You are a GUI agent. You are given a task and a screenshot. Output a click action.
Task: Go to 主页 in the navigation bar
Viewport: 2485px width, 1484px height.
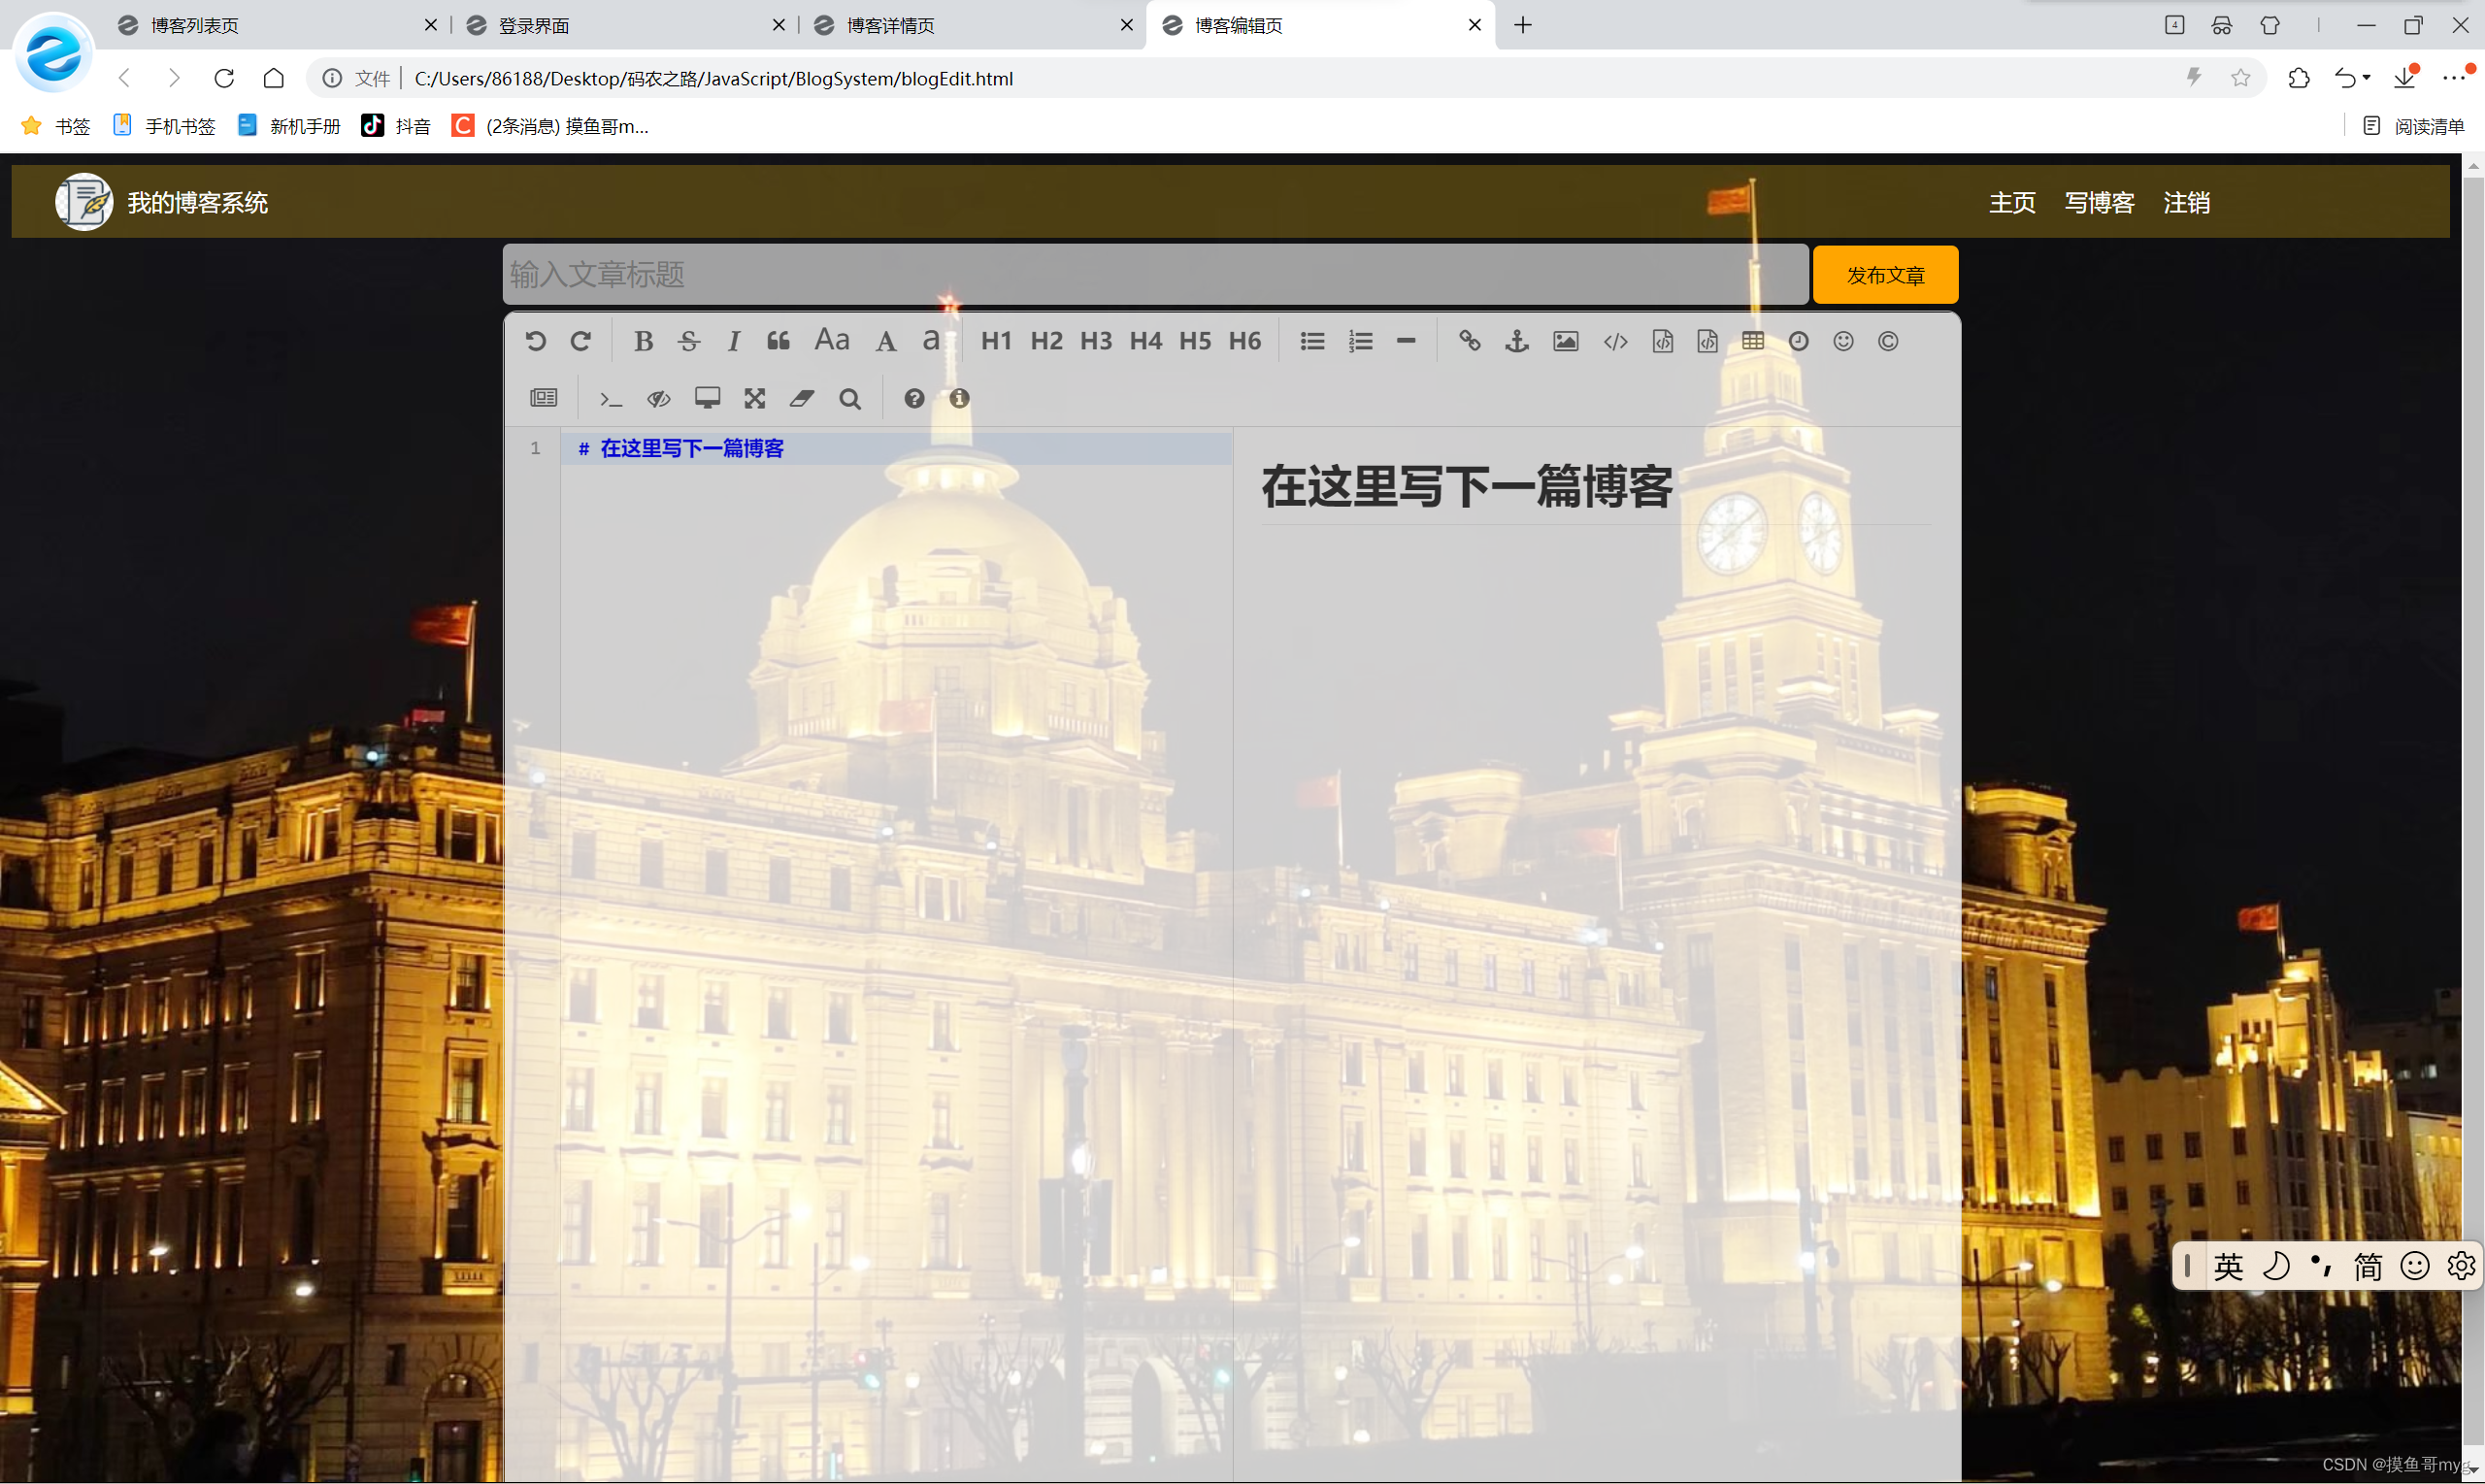pyautogui.click(x=2011, y=203)
